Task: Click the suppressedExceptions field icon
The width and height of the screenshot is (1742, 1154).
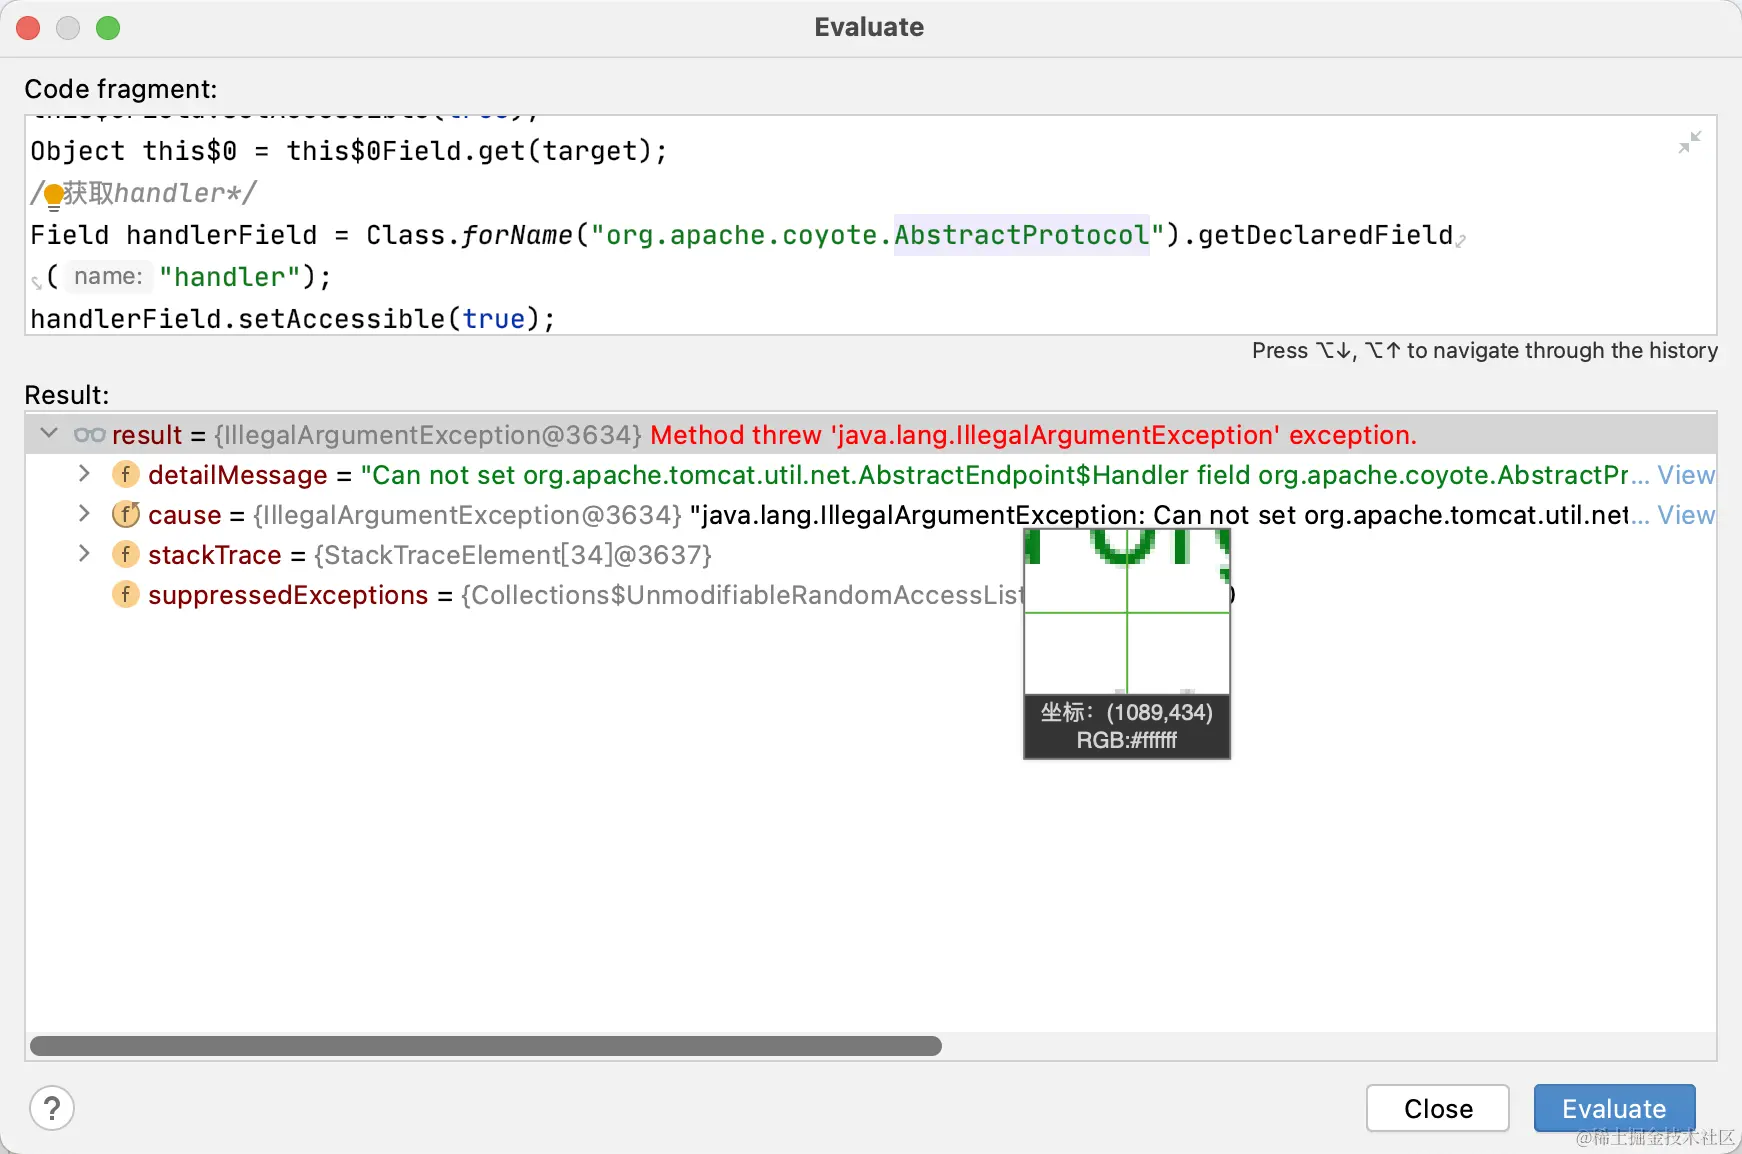Action: 125,594
